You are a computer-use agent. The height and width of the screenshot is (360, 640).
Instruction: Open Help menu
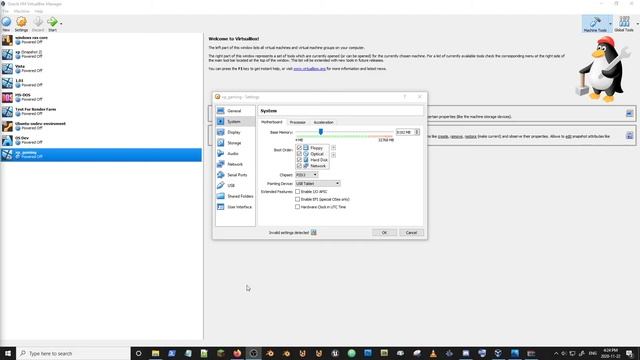(38, 11)
